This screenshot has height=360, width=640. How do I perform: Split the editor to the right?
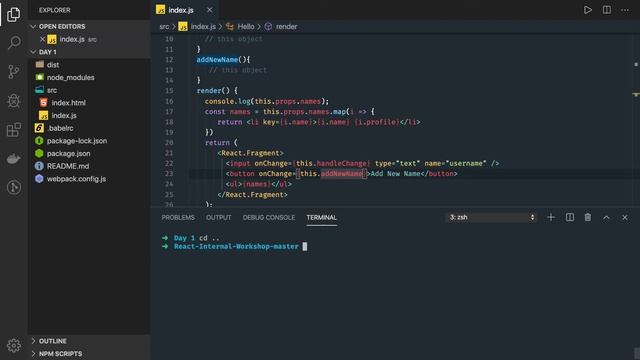click(x=607, y=10)
